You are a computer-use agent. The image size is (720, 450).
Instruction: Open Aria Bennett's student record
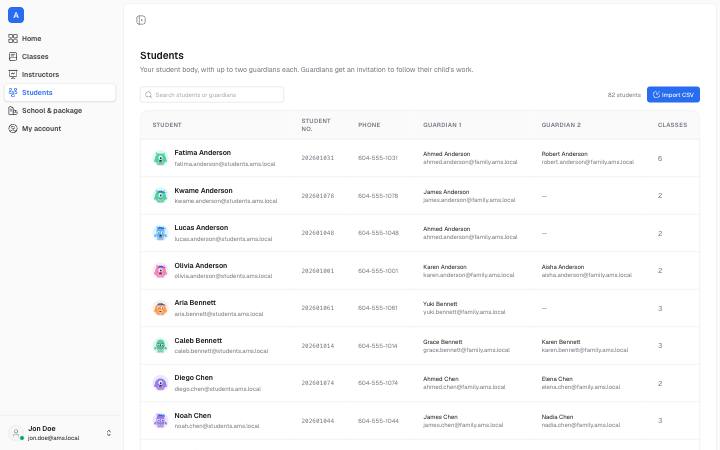point(195,303)
